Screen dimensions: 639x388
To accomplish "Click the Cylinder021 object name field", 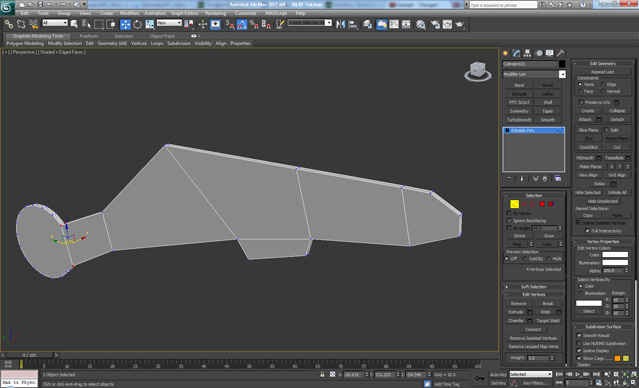I will pyautogui.click(x=530, y=64).
